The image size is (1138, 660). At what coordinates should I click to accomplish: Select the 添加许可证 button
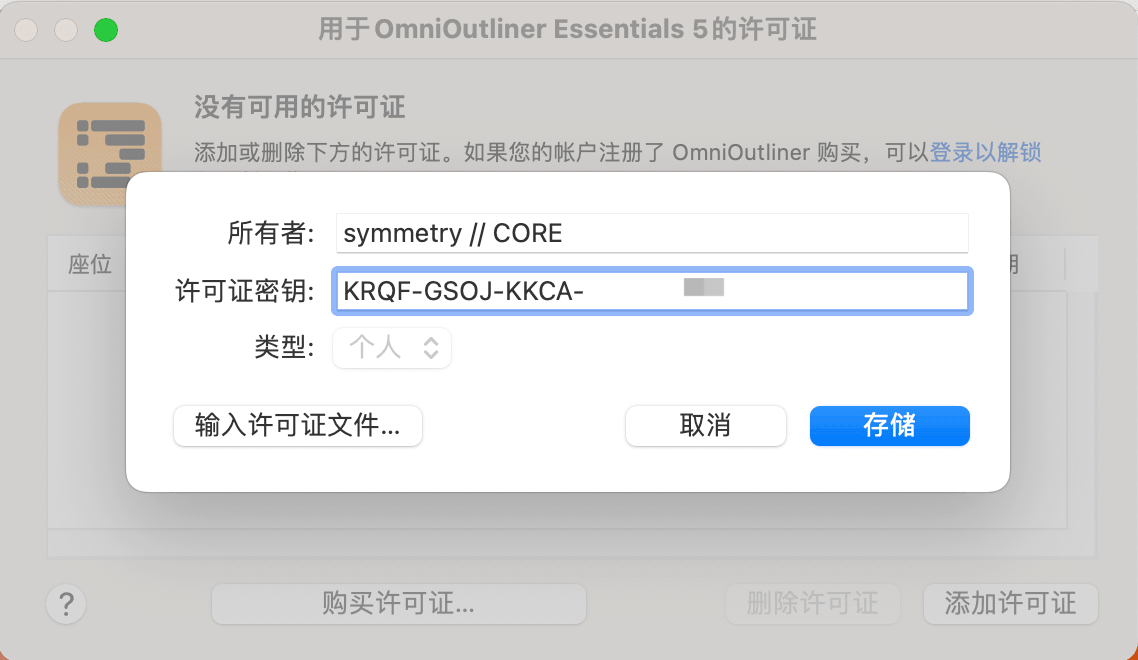[1010, 604]
